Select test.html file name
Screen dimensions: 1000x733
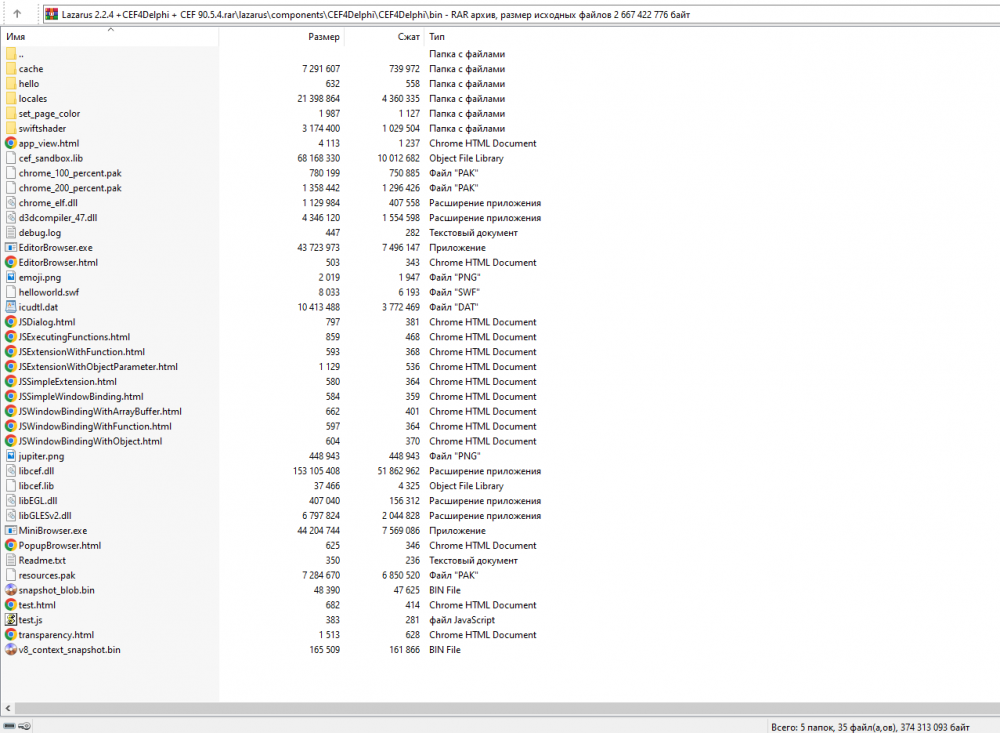pos(37,605)
